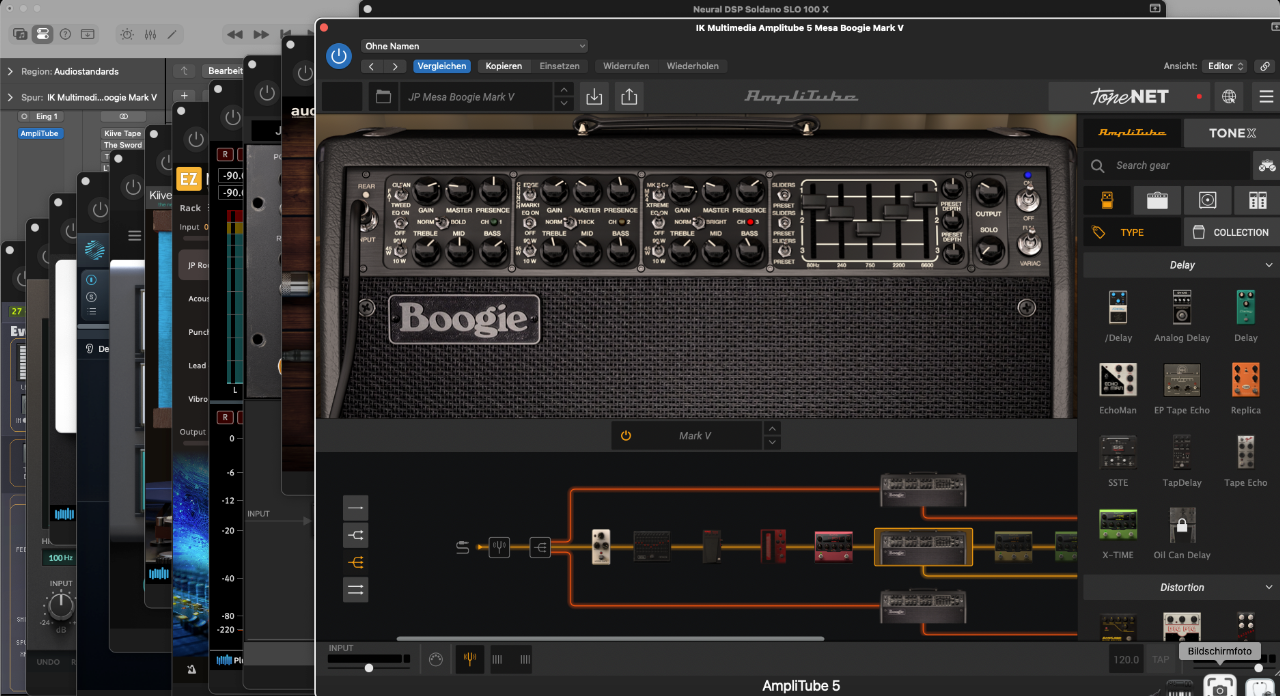
Task: Click the tuner block in signal chain
Action: [499, 547]
